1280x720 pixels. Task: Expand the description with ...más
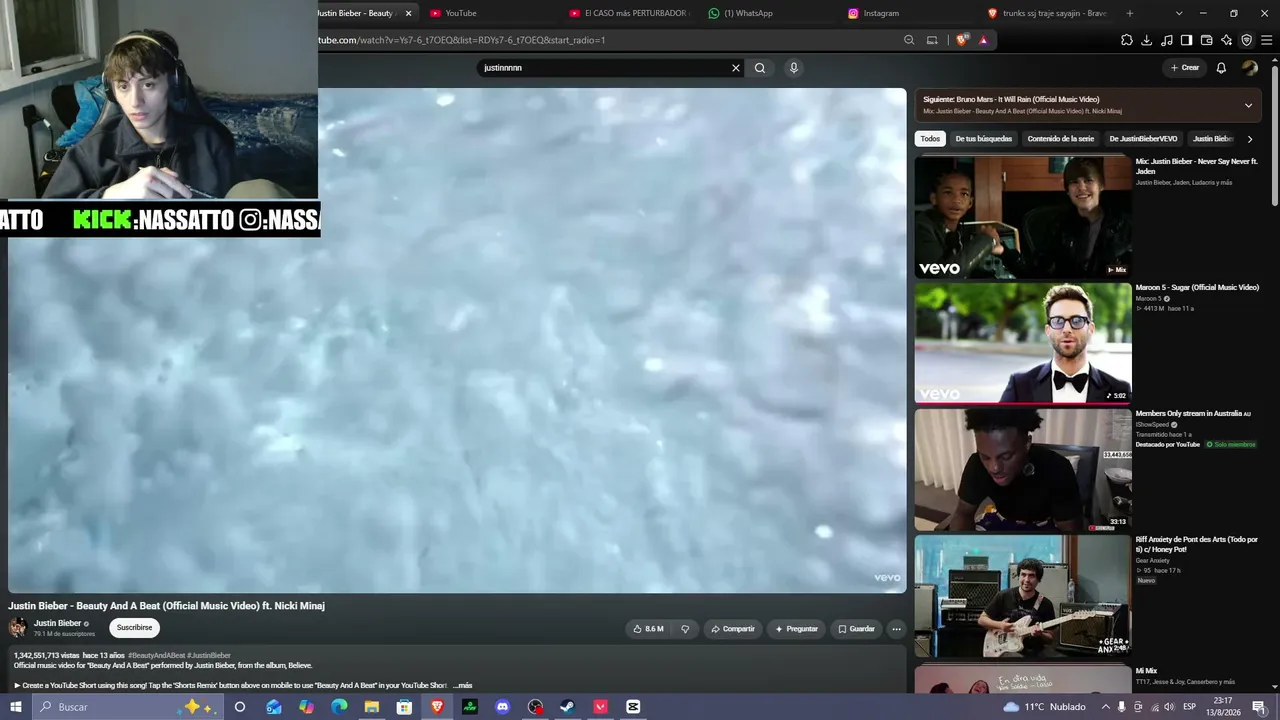[462, 685]
